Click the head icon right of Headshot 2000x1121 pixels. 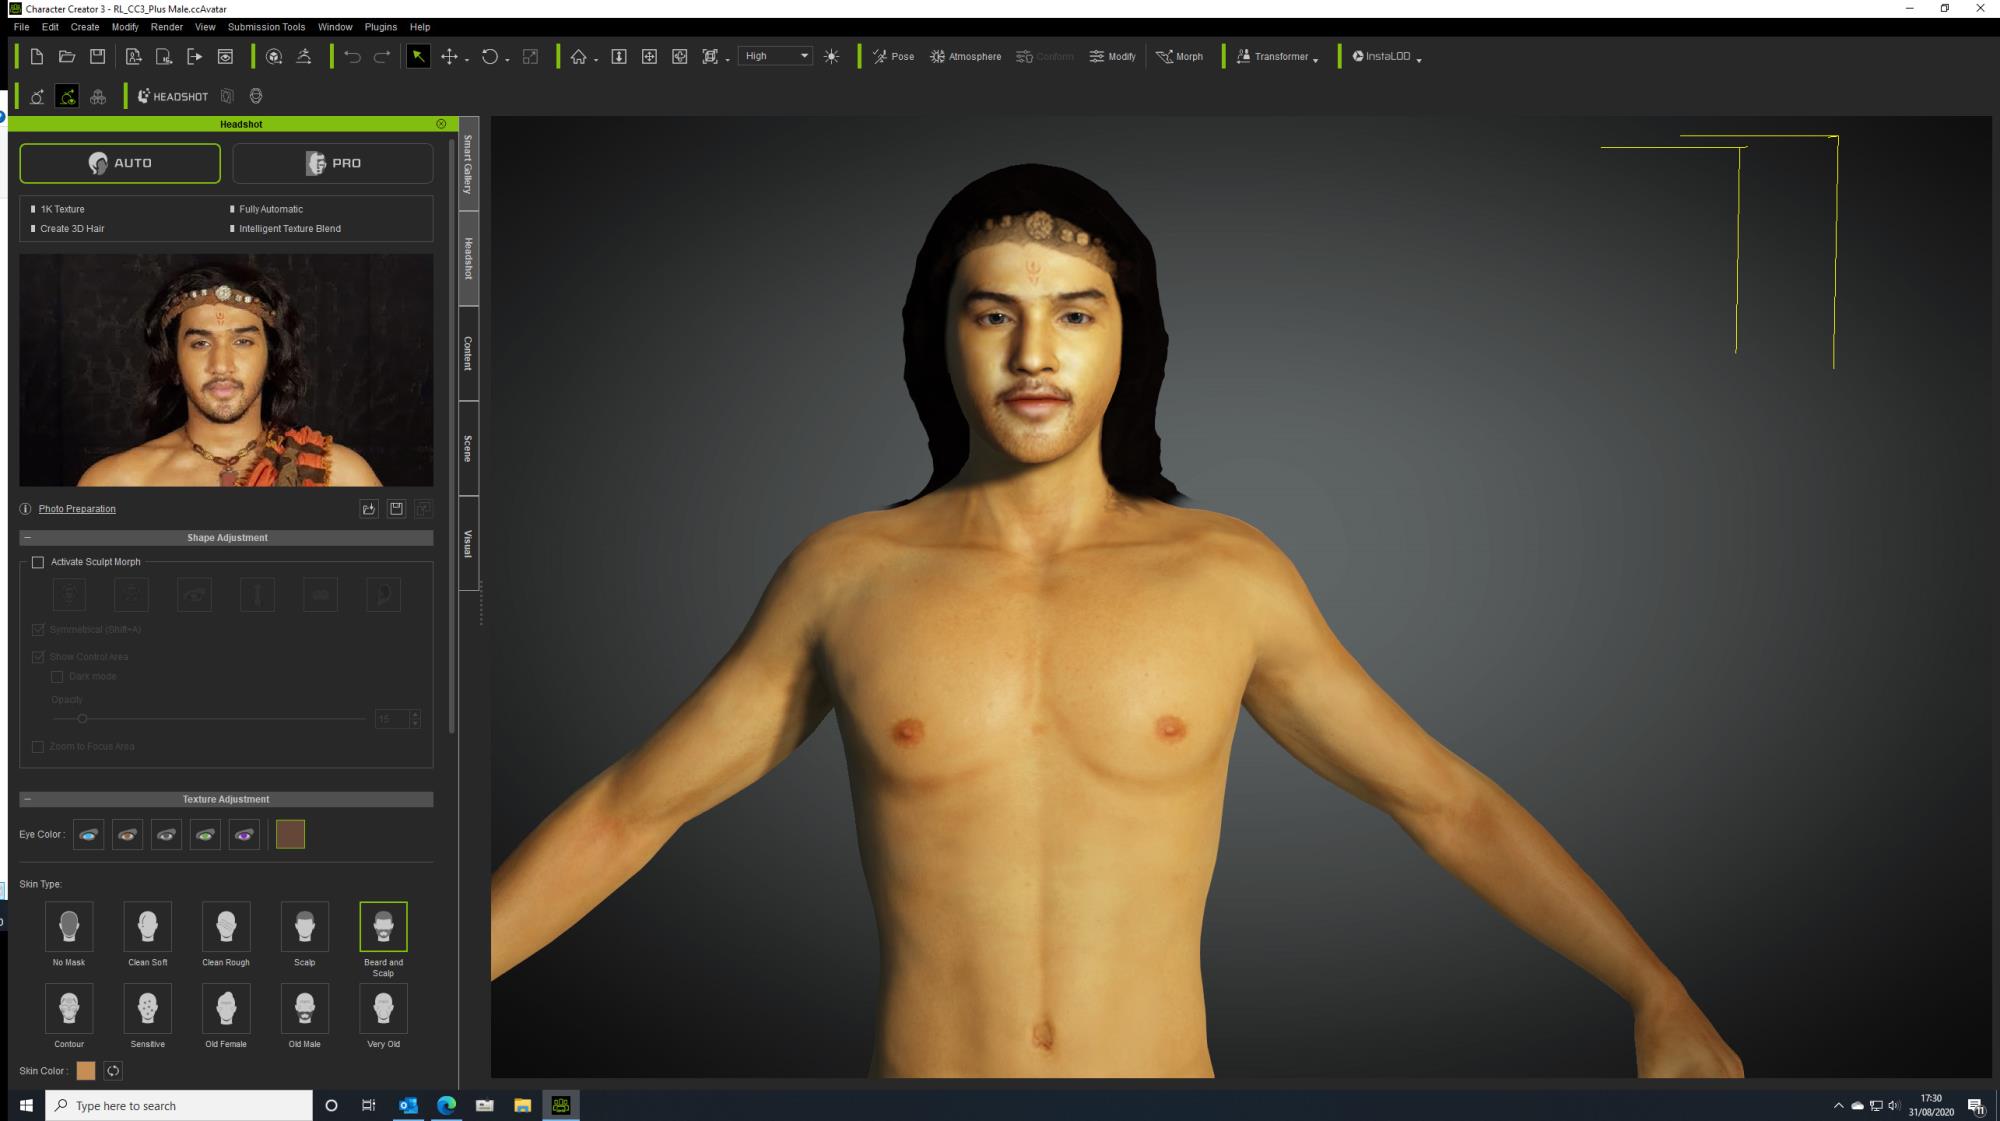coord(256,96)
